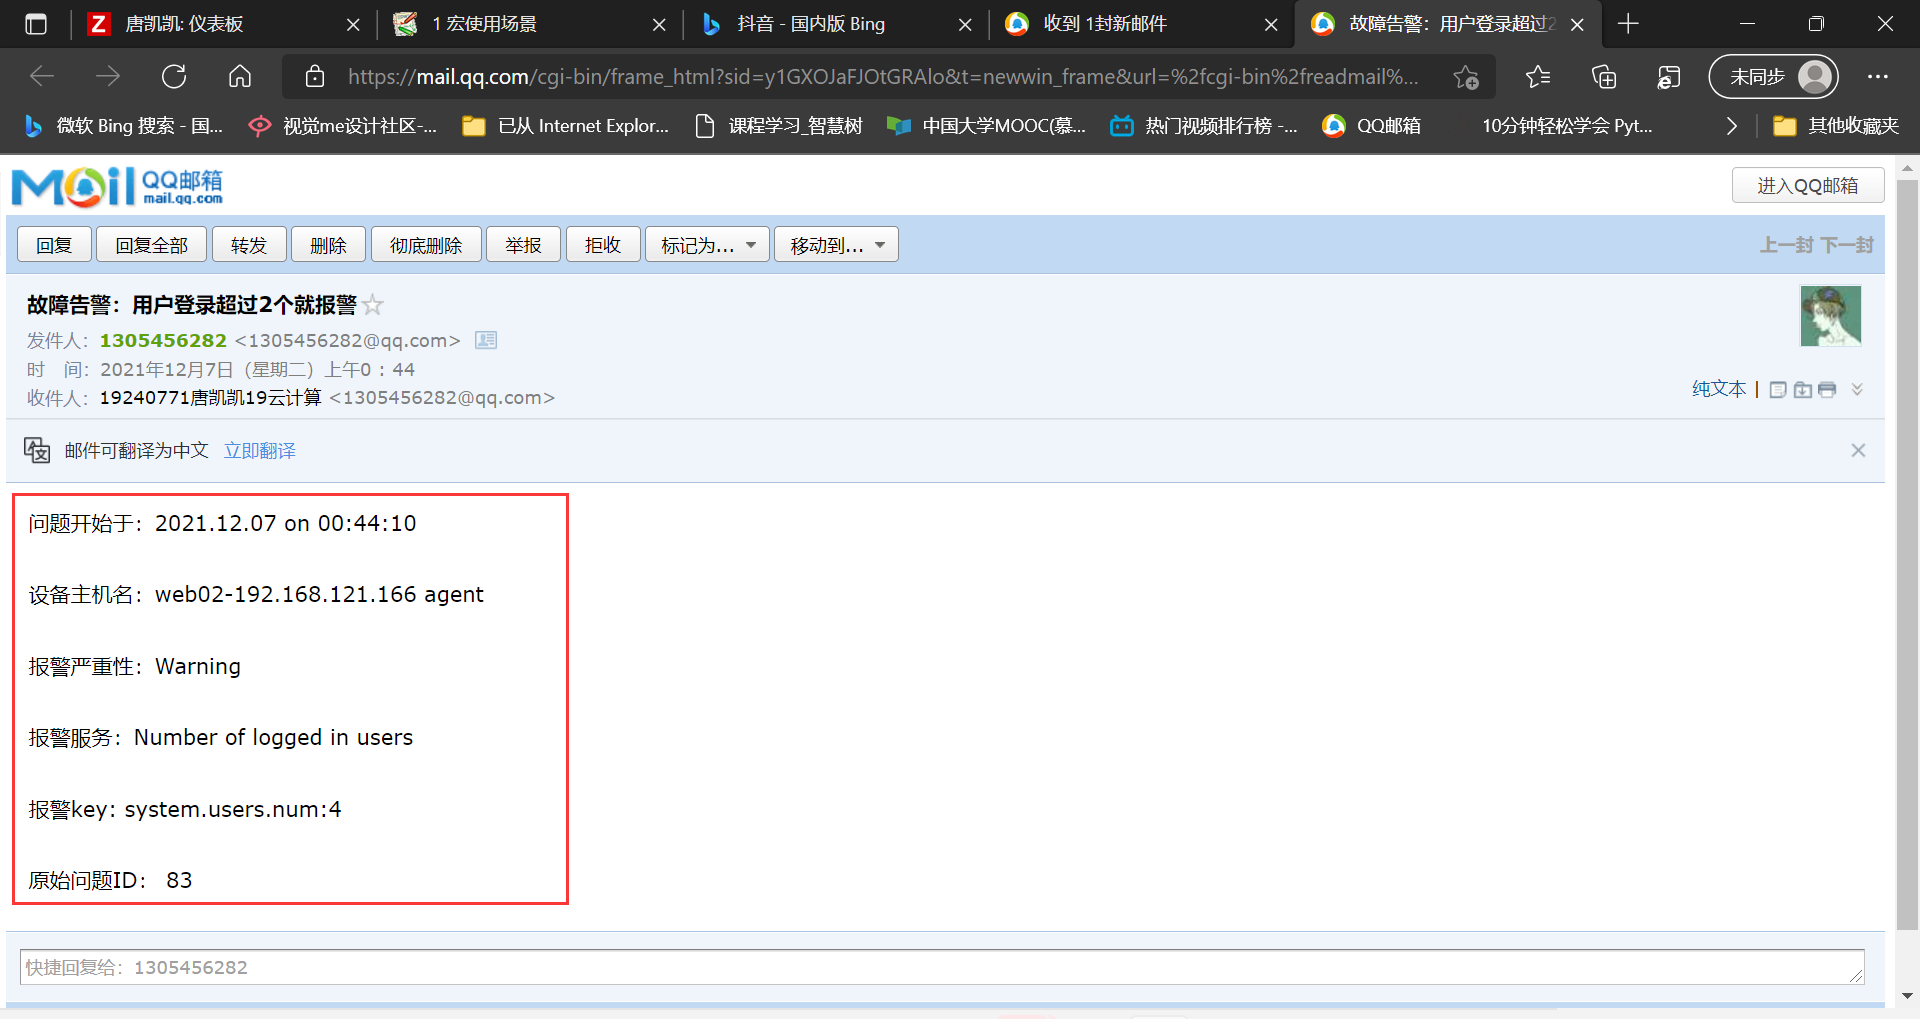Refresh the page

tap(174, 76)
